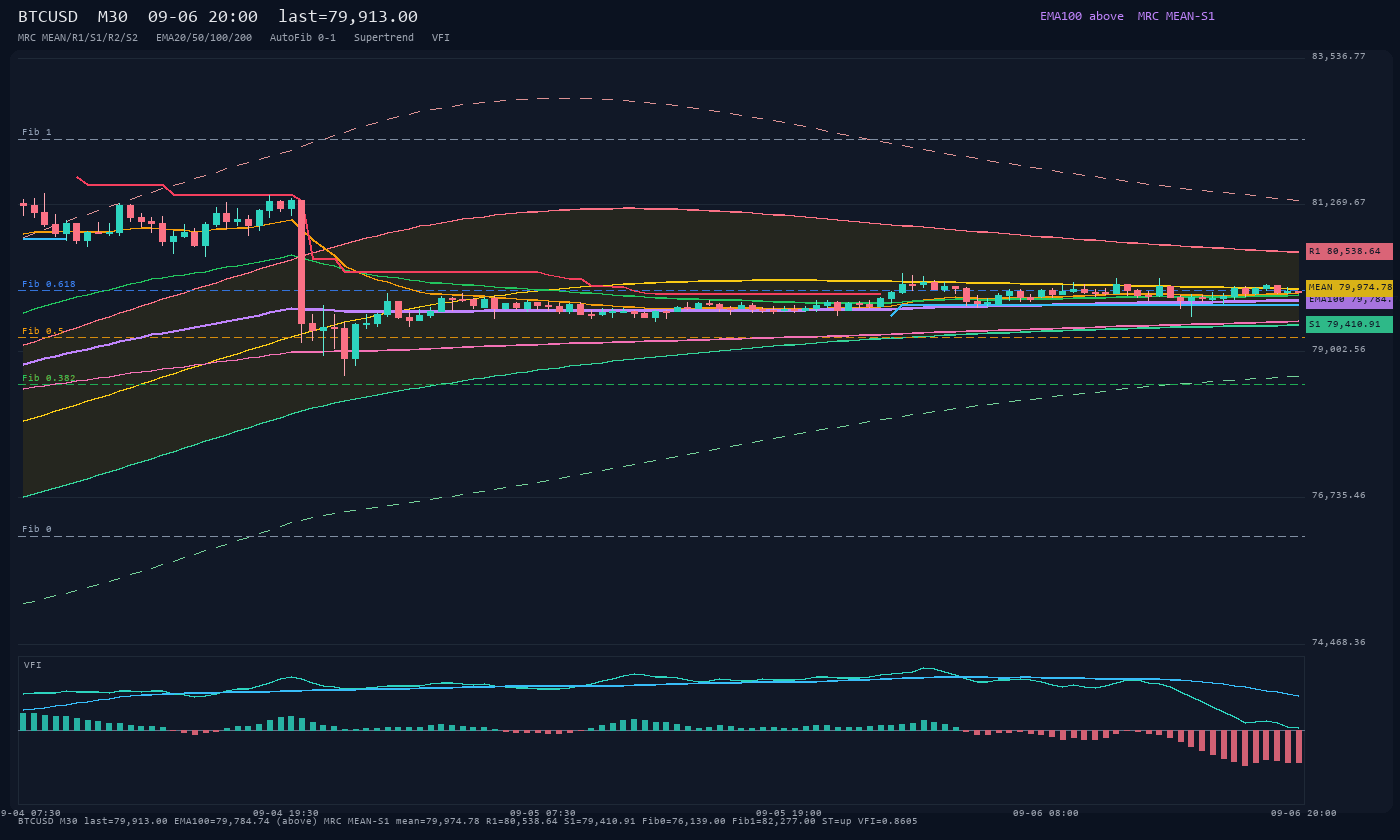Click the R1 80,538.64 price tag
This screenshot has width=1400, height=840.
click(x=1349, y=251)
